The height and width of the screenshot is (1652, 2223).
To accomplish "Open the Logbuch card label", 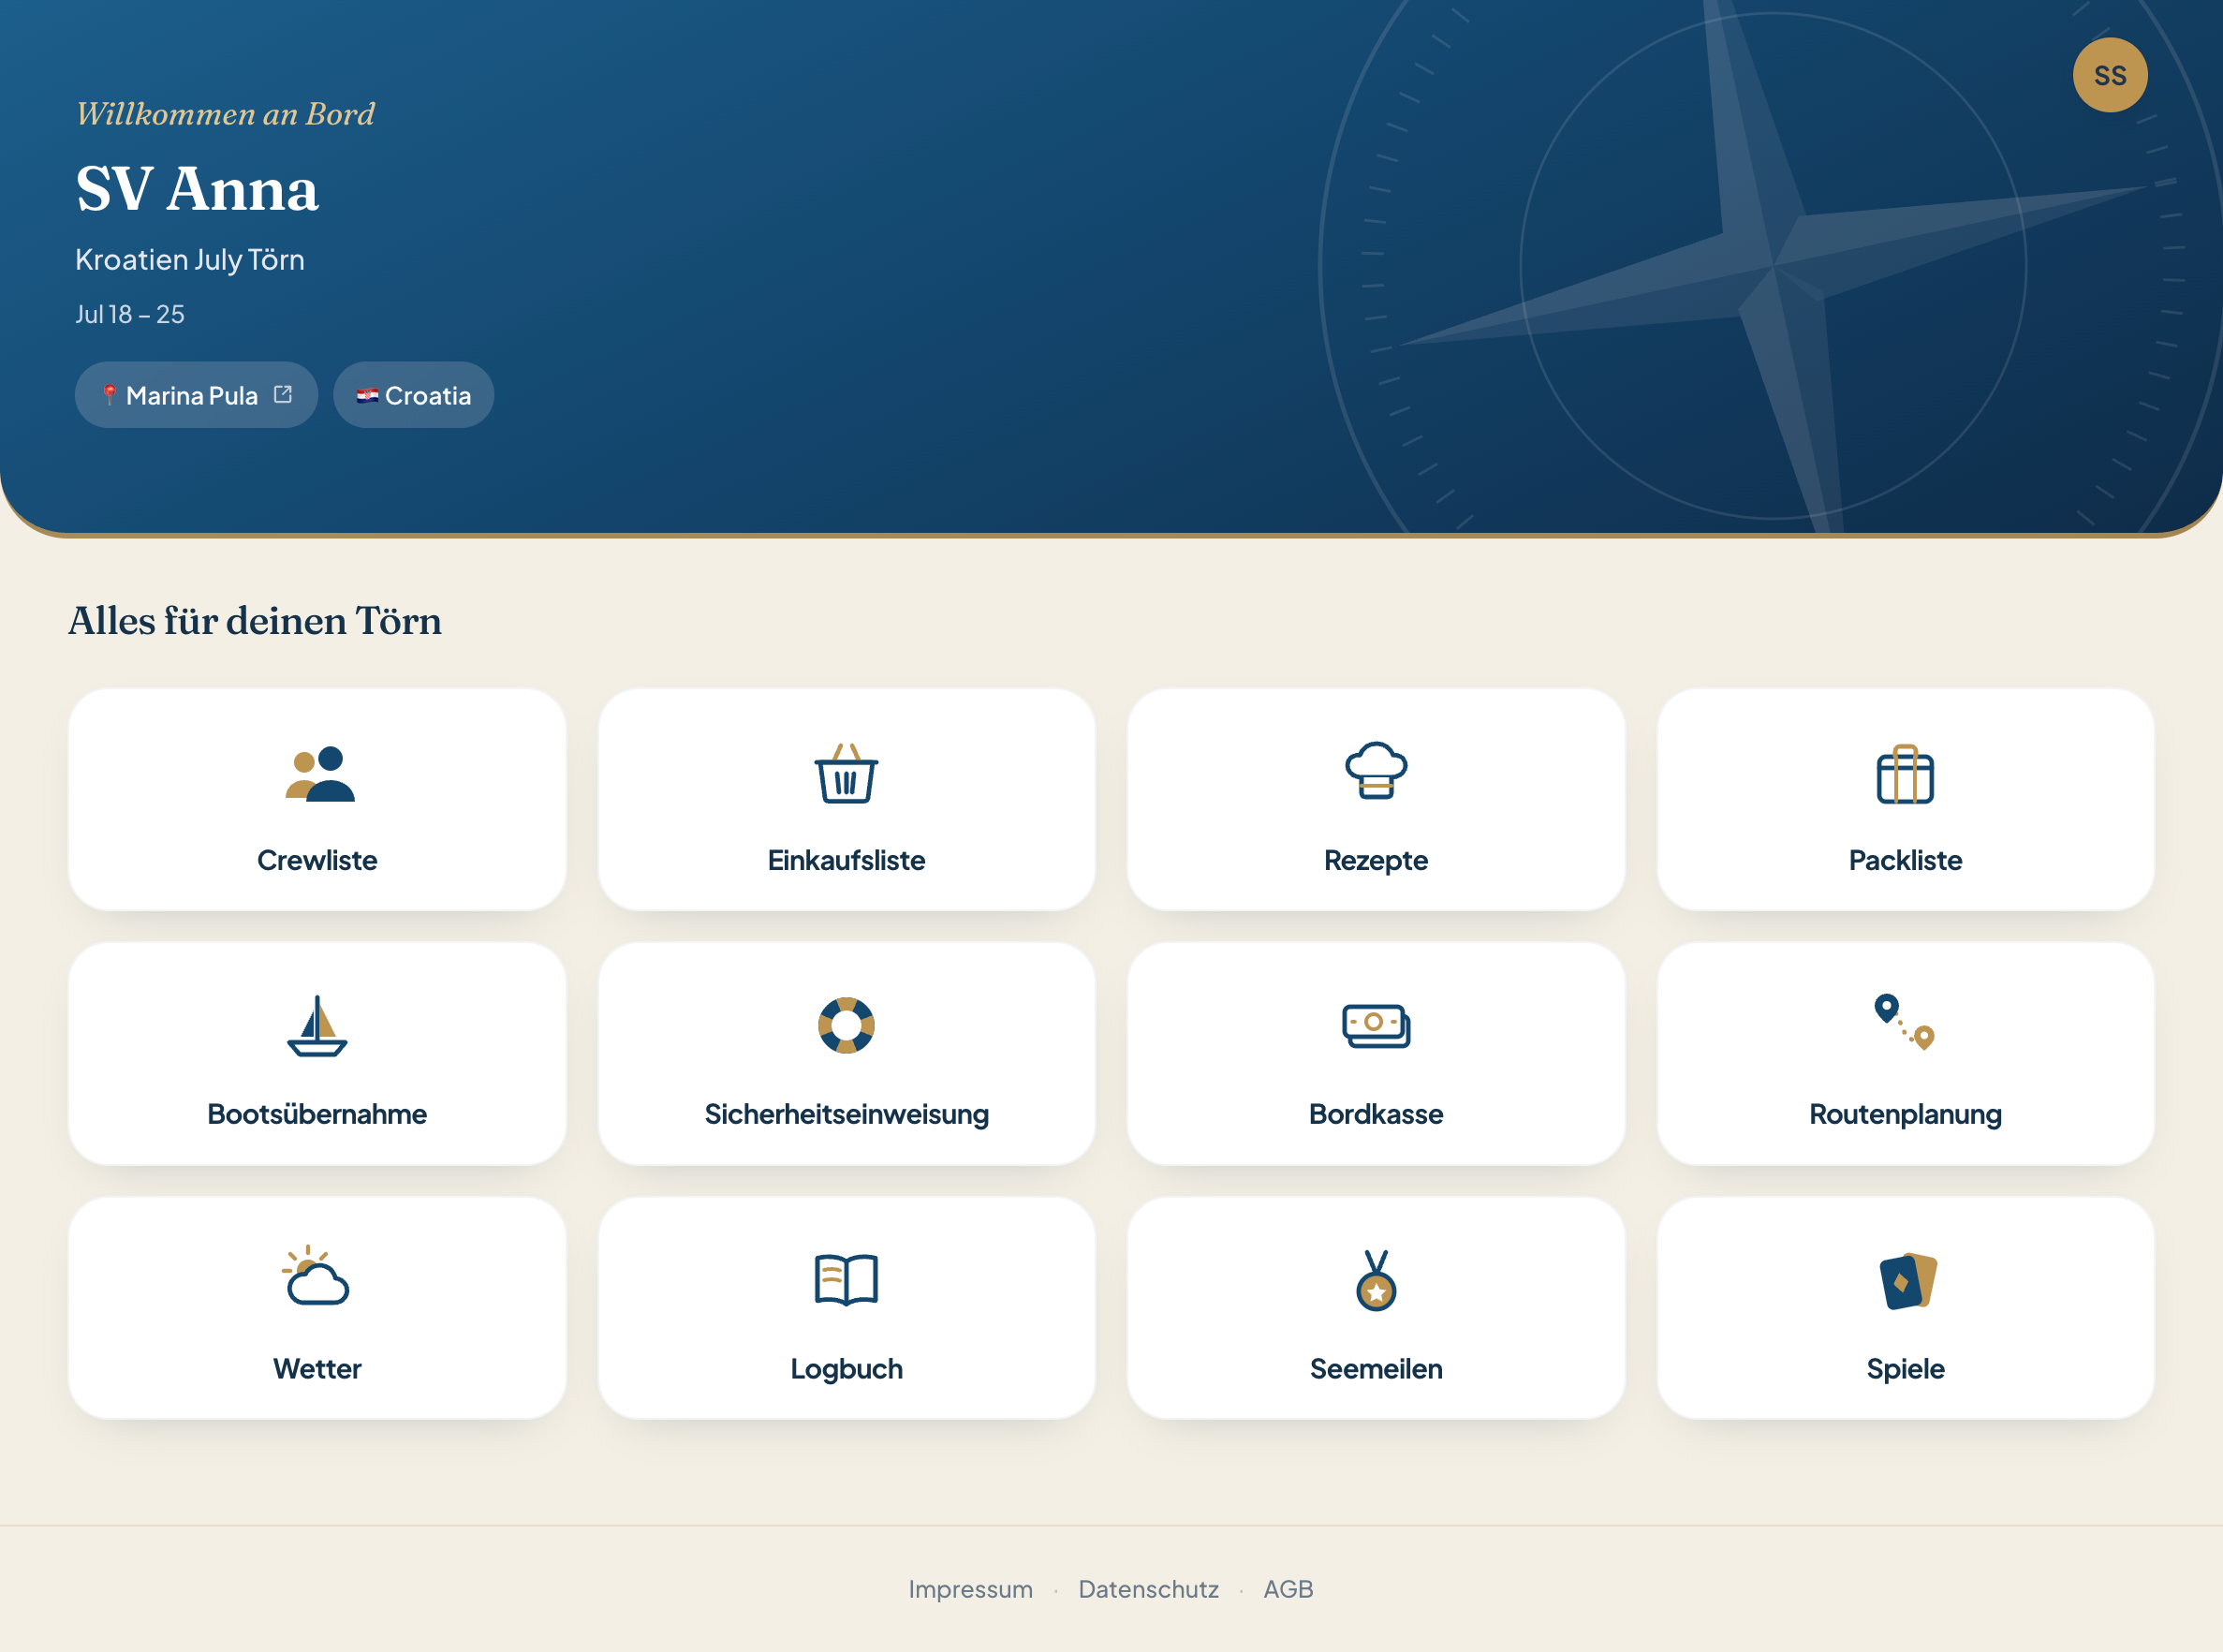I will click(846, 1370).
